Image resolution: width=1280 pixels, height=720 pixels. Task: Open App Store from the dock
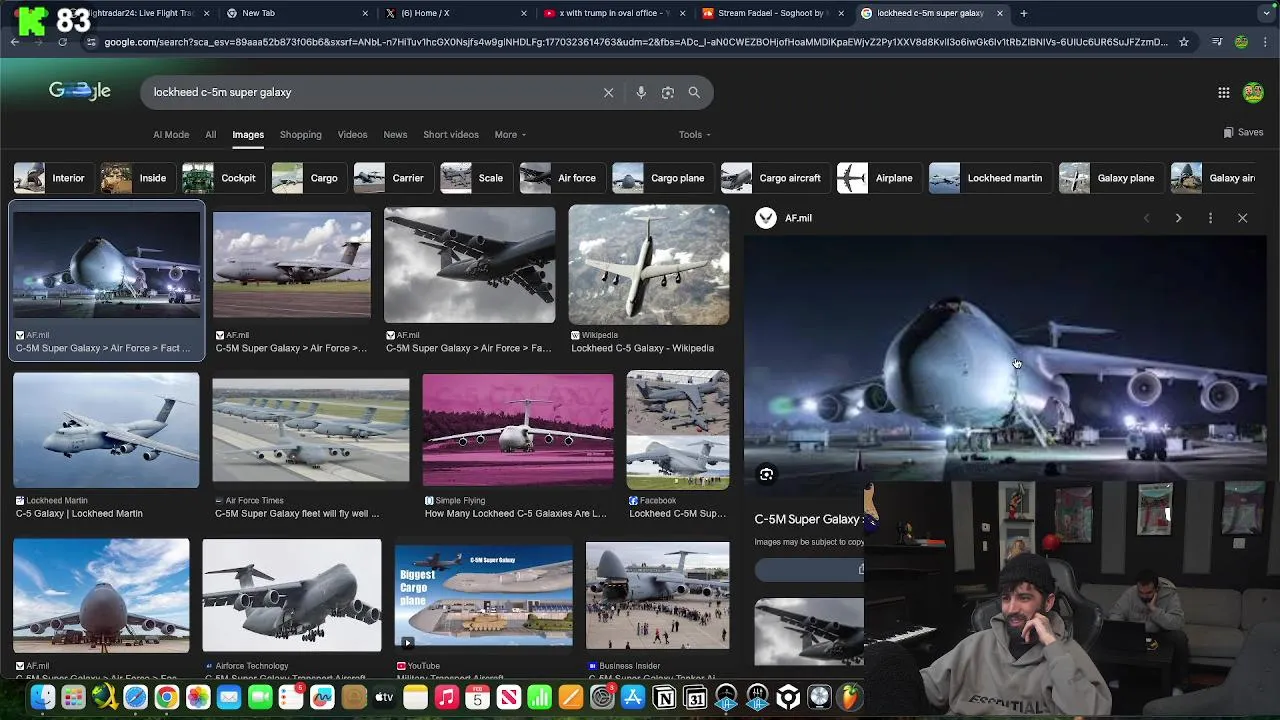[x=632, y=697]
